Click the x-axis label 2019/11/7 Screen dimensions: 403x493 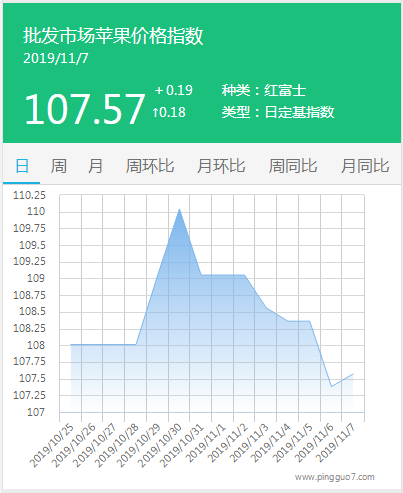click(336, 443)
